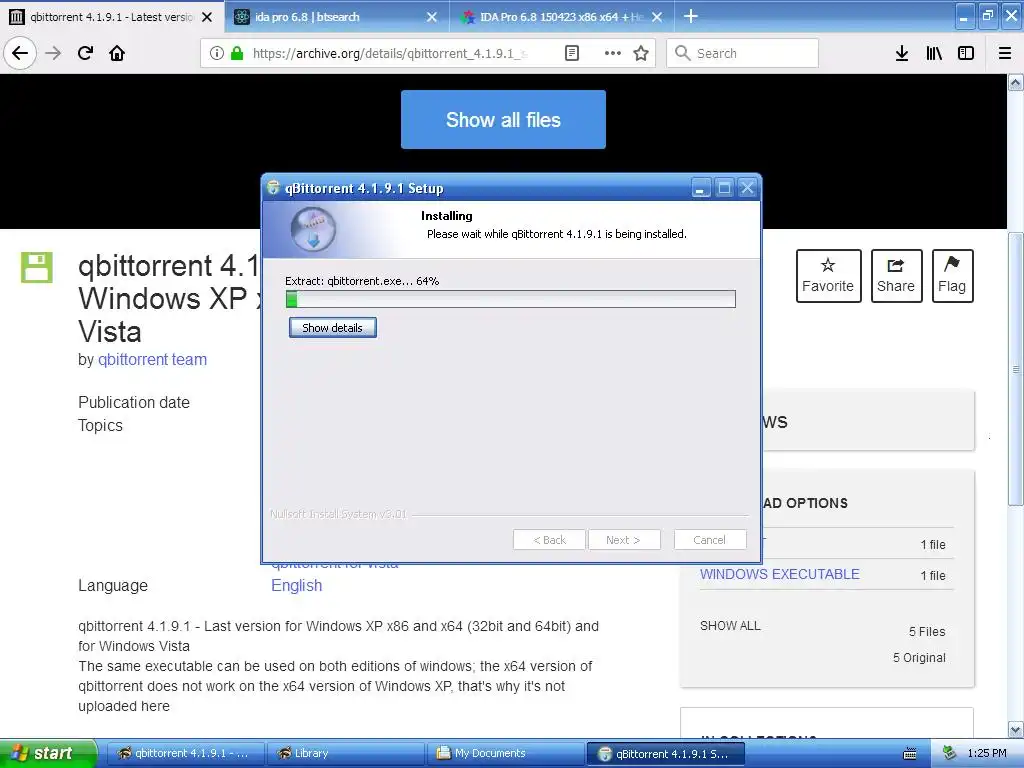Toggle reader view in address bar
This screenshot has height=768, width=1024.
click(x=571, y=53)
